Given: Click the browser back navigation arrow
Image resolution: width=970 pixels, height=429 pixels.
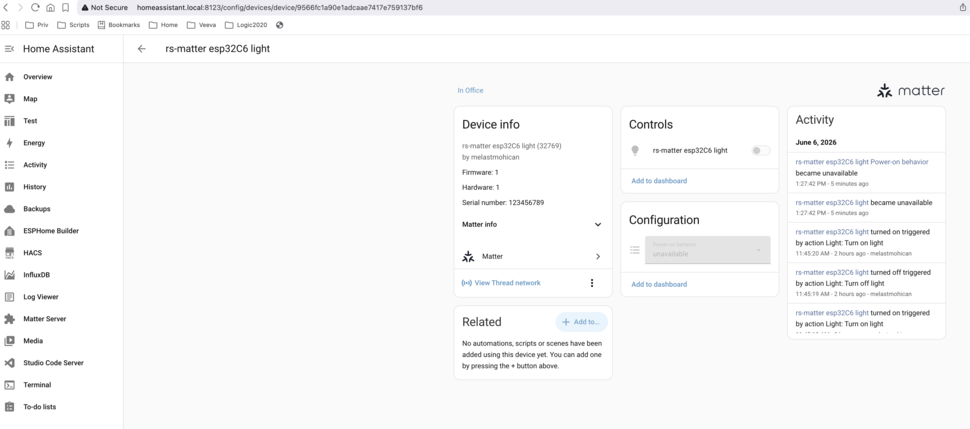Looking at the screenshot, I should coord(6,7).
